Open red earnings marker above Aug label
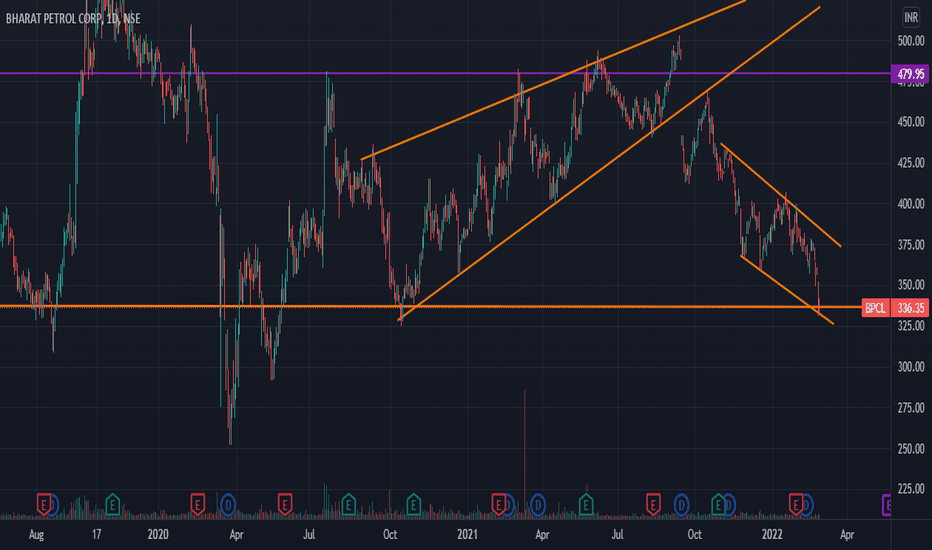 point(43,505)
